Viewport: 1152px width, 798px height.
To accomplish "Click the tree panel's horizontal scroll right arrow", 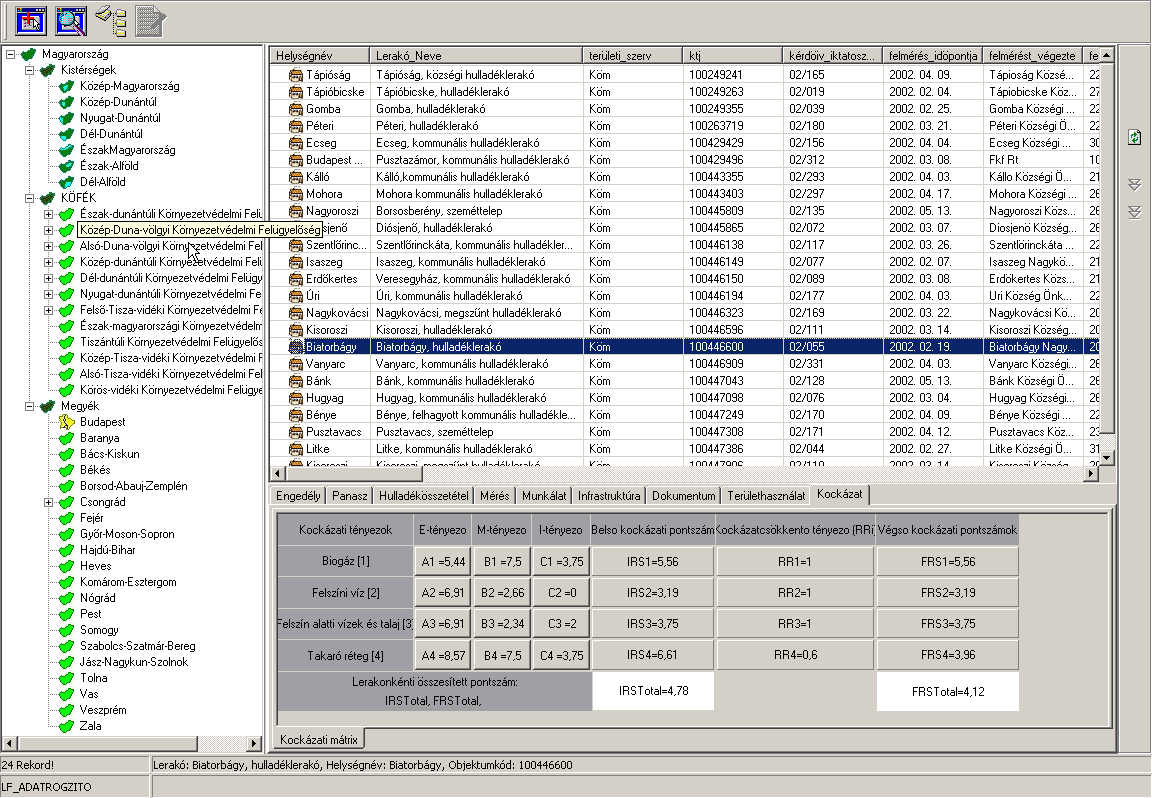I will tap(254, 743).
